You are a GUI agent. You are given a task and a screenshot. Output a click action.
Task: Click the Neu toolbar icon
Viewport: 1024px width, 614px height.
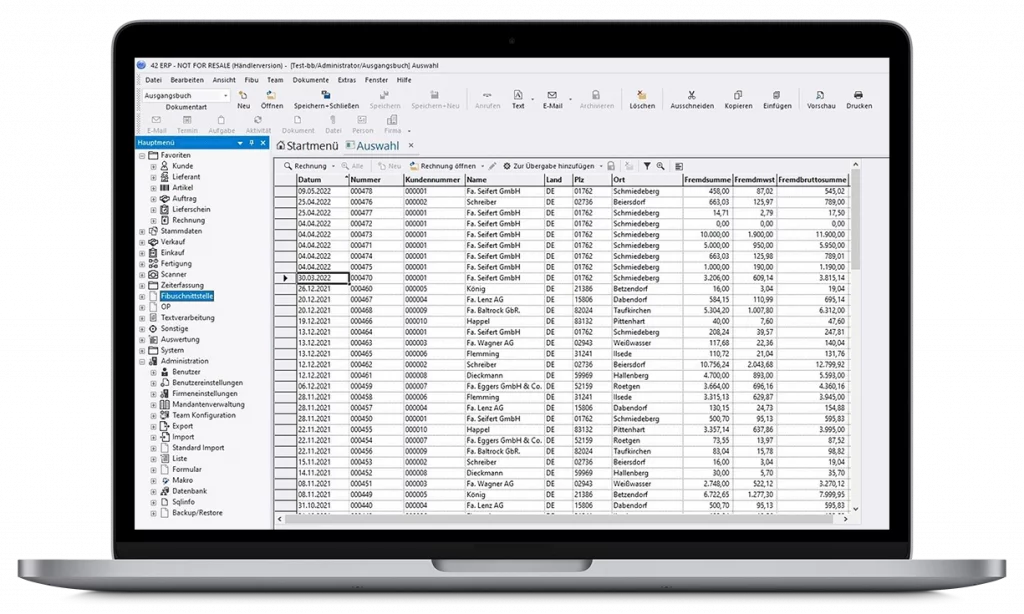point(243,95)
